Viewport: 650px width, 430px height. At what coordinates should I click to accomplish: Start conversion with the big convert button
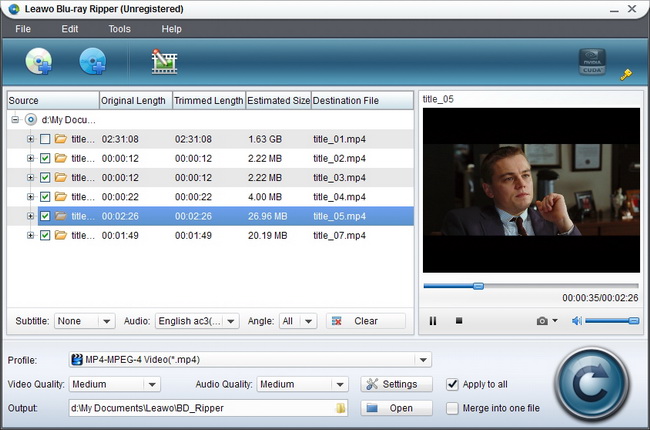pos(592,384)
